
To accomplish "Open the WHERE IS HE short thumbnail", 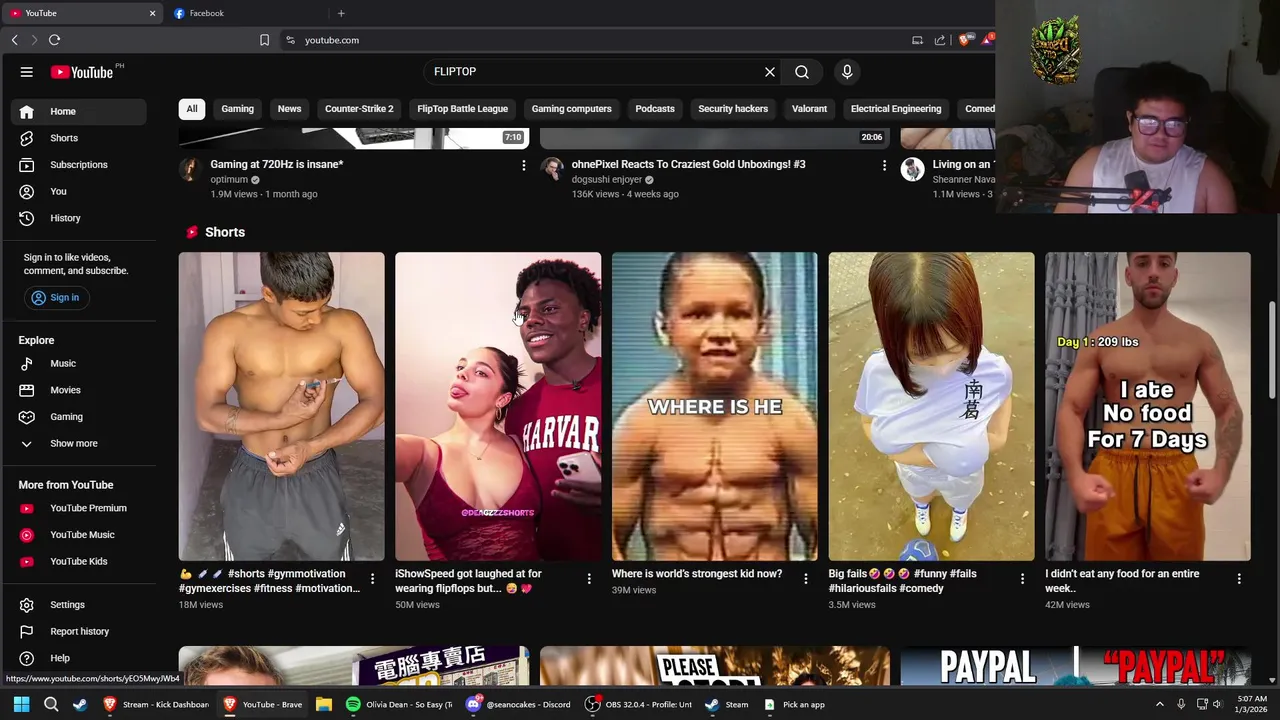I will 714,406.
